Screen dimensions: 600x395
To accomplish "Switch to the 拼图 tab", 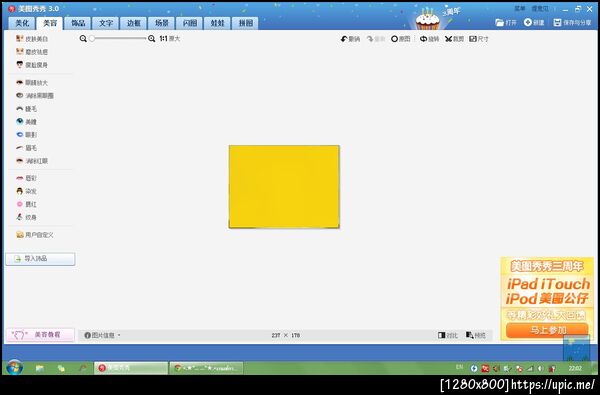I will (x=245, y=23).
